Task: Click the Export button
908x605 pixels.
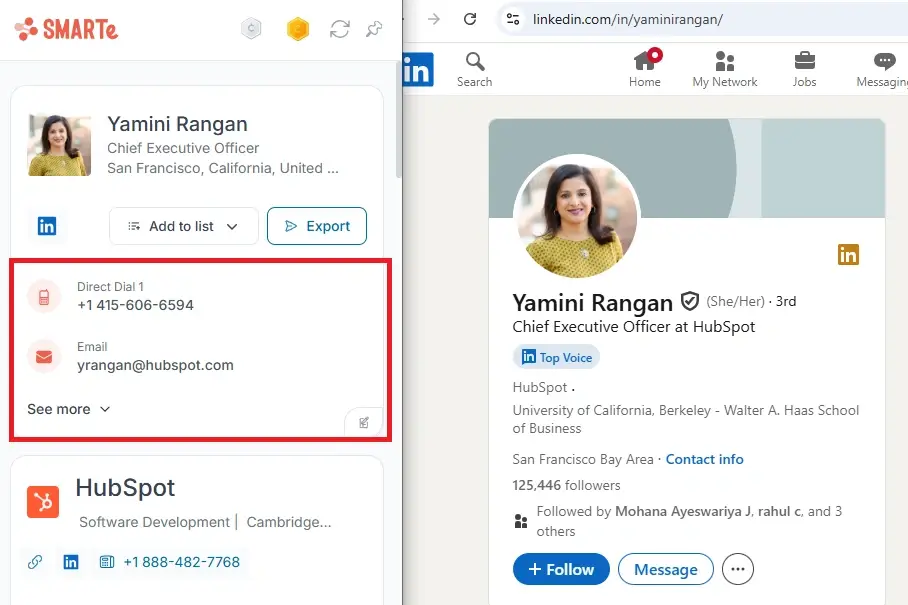Action: coord(317,226)
